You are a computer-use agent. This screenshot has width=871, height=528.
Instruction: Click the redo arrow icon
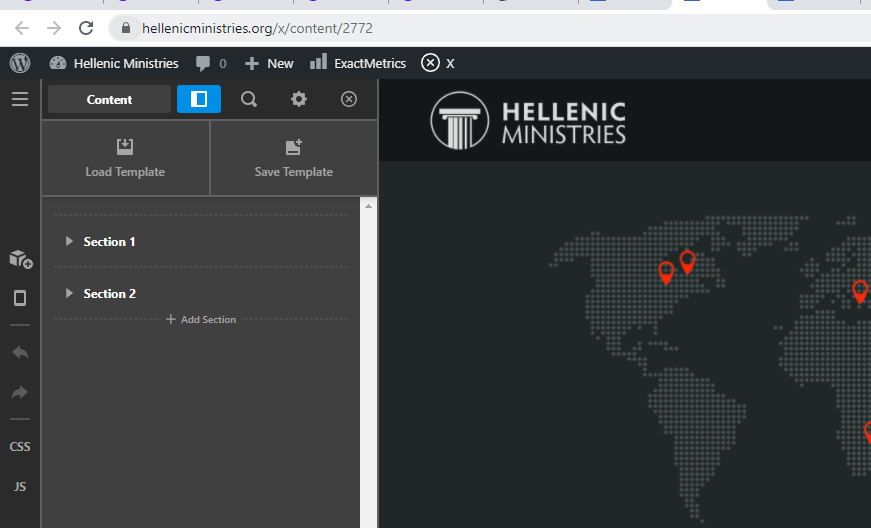click(20, 393)
